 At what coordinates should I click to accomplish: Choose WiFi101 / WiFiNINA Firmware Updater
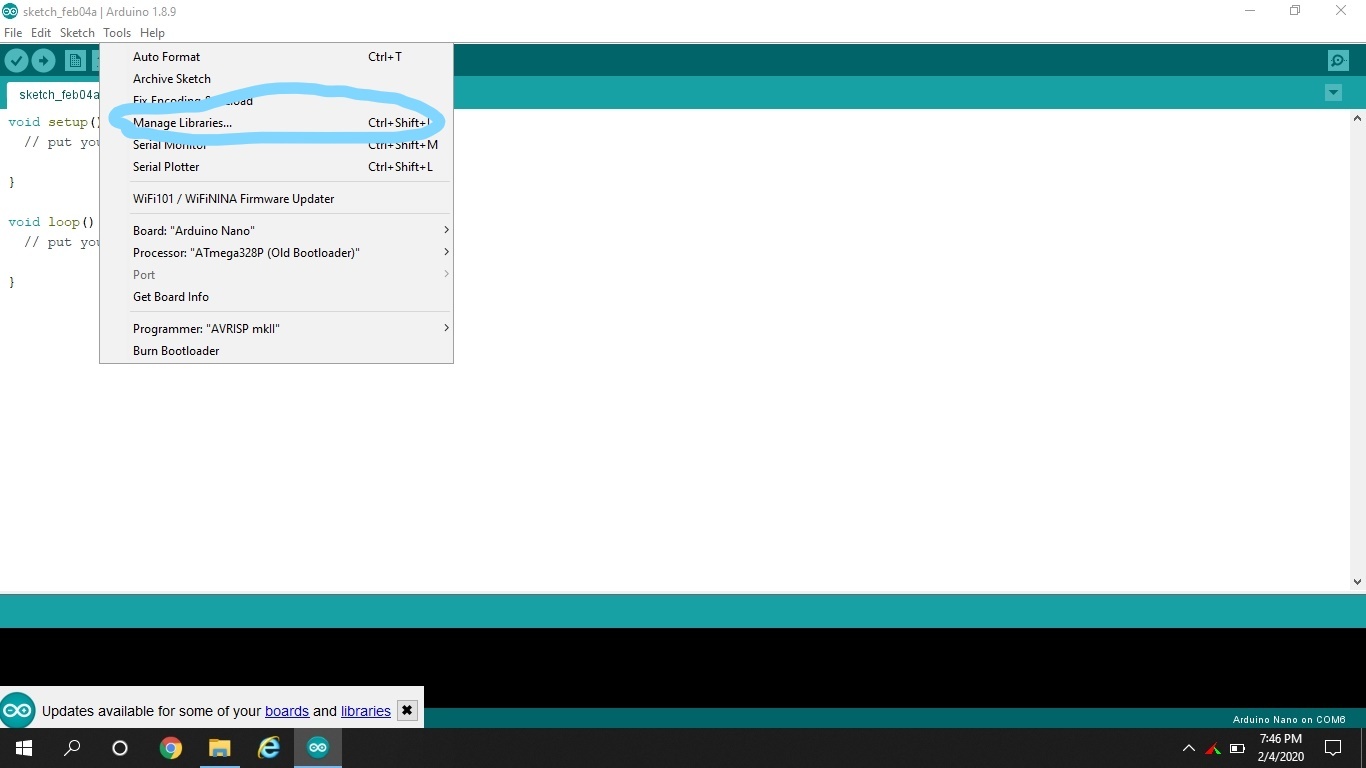(x=276, y=199)
